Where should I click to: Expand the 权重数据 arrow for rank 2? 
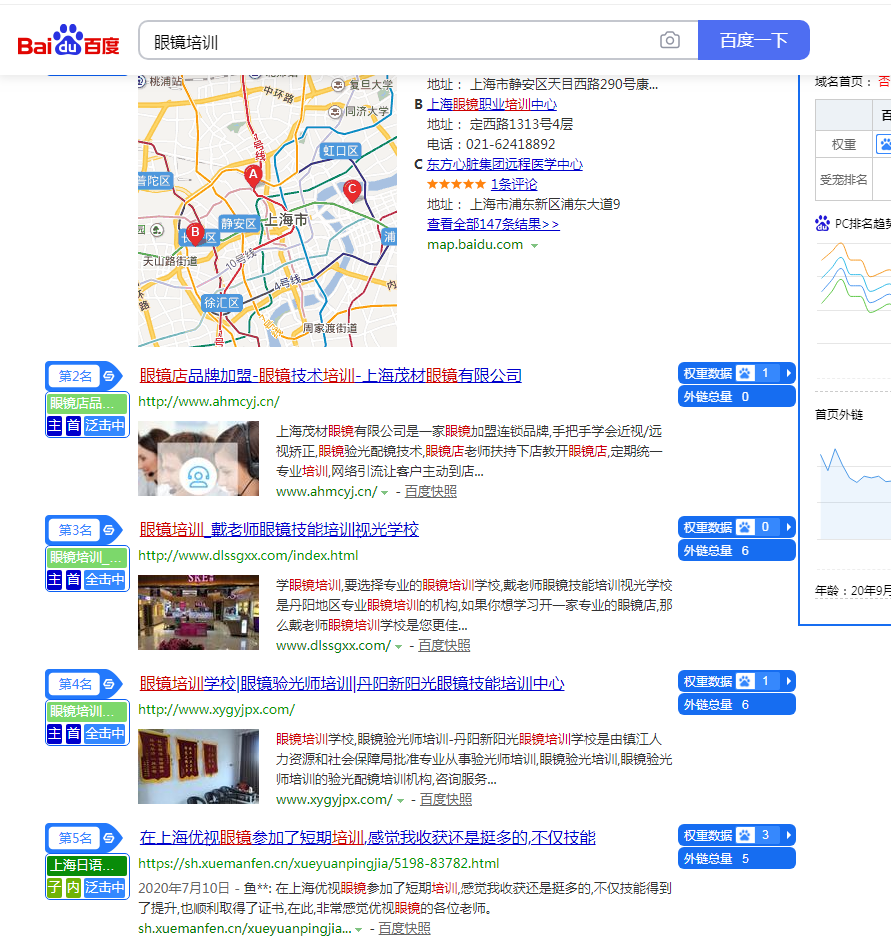pyautogui.click(x=788, y=373)
